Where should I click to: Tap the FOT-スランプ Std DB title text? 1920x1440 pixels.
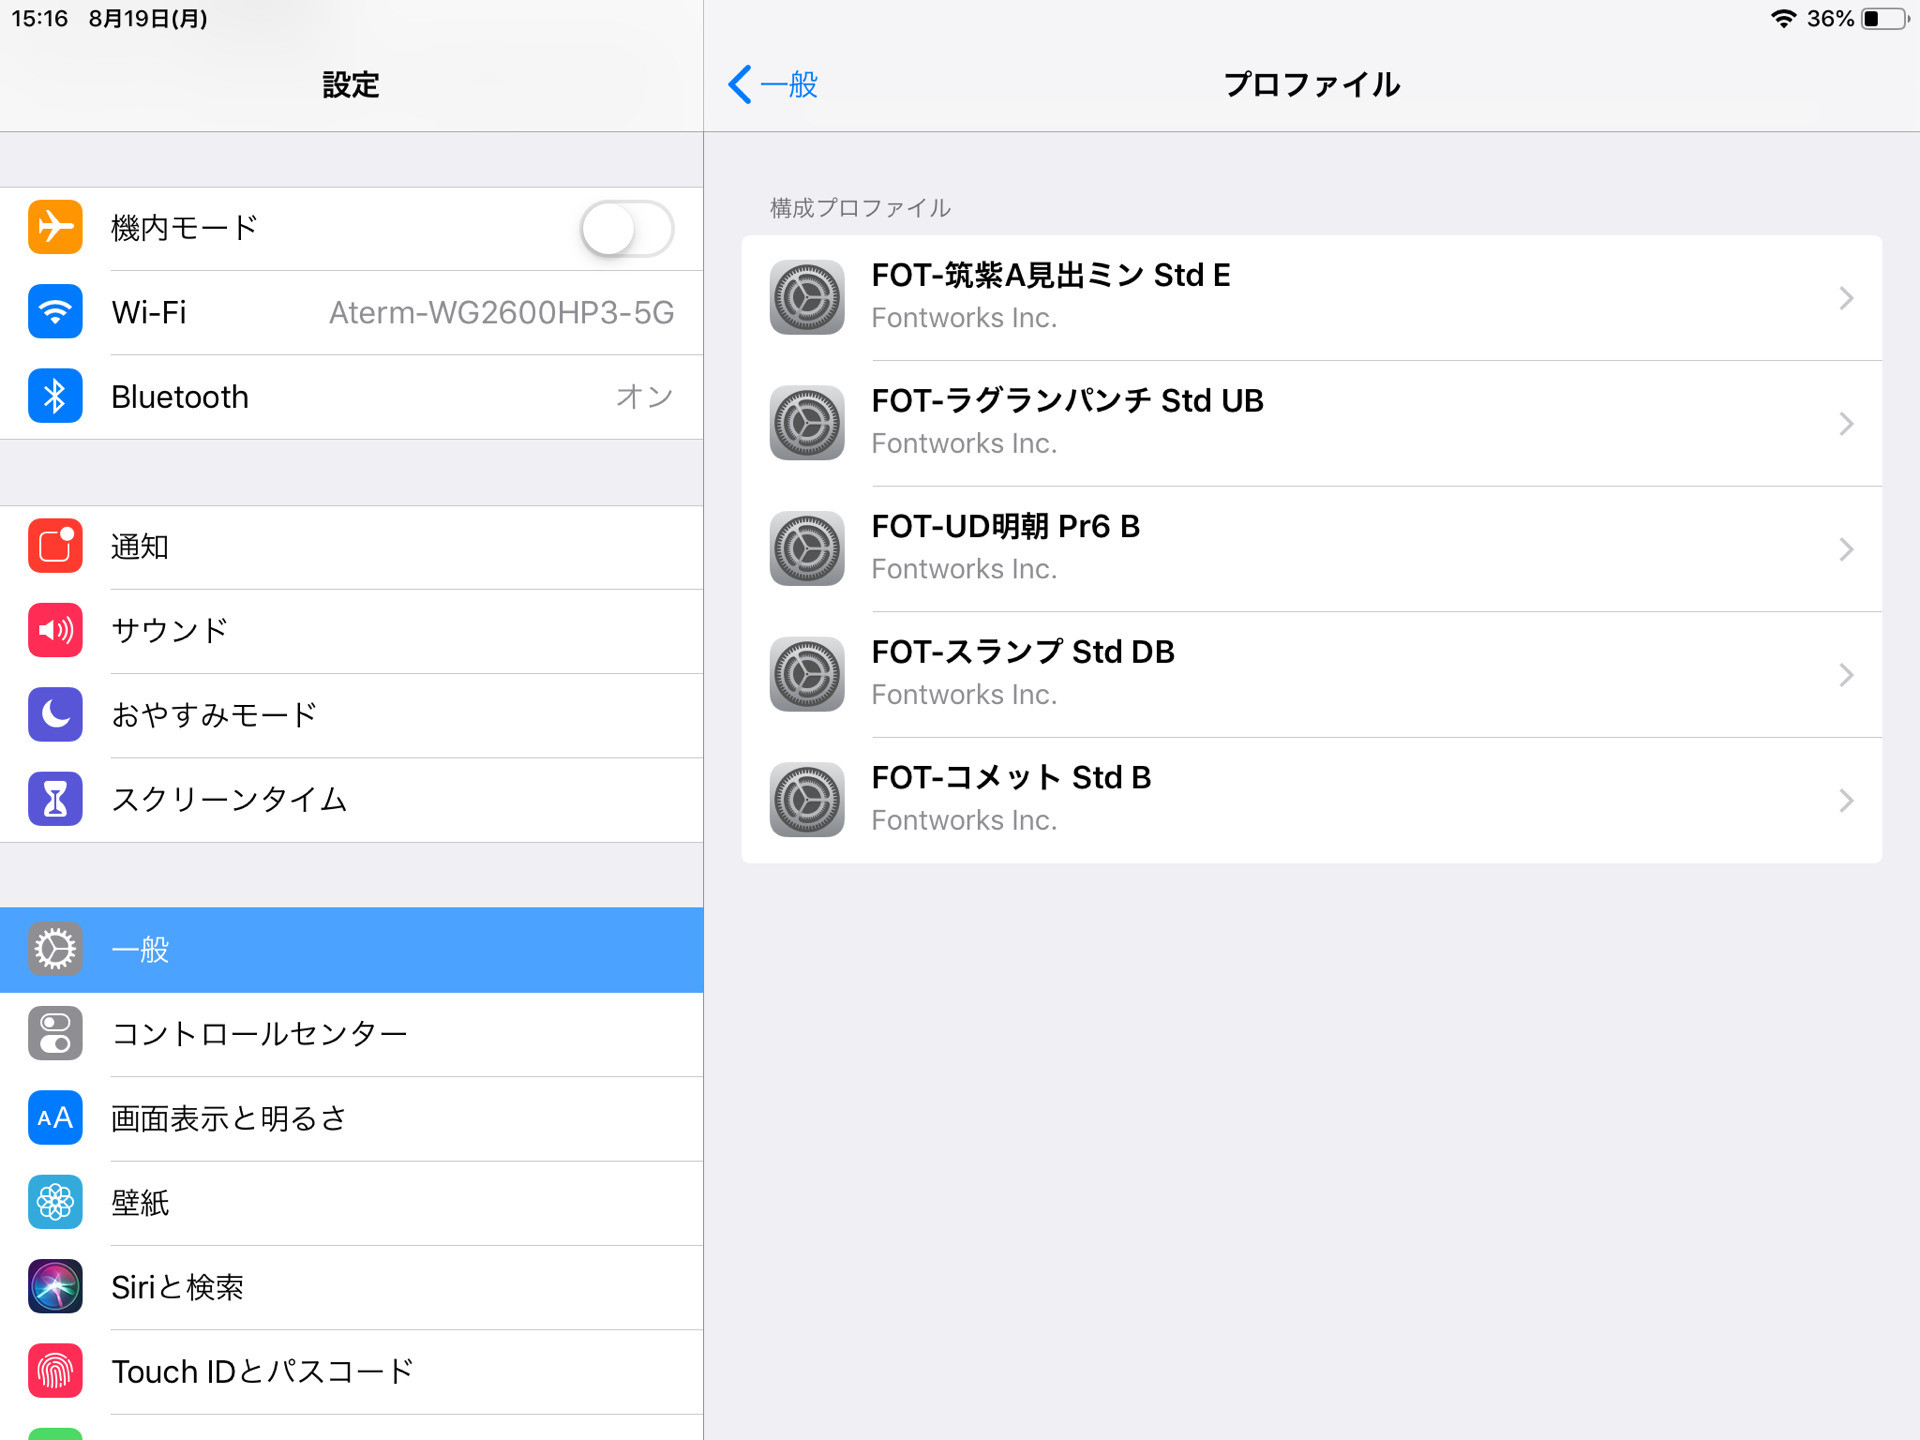tap(1023, 651)
